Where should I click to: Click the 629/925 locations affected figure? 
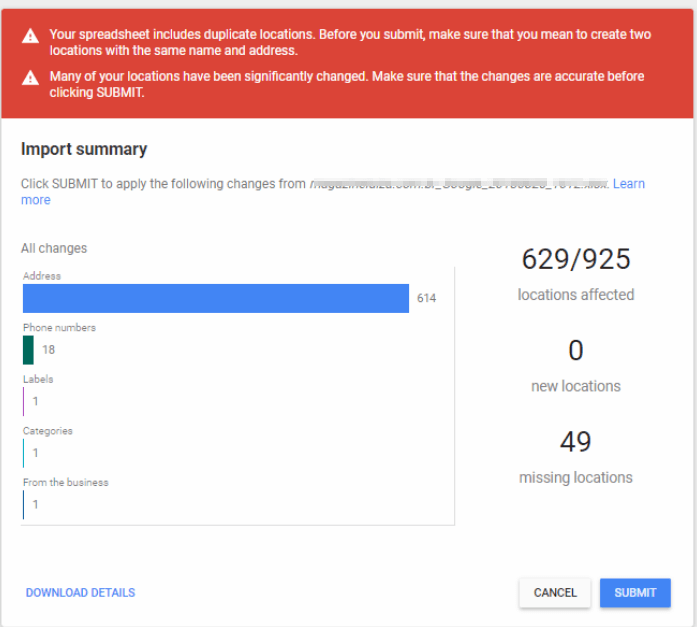[576, 260]
